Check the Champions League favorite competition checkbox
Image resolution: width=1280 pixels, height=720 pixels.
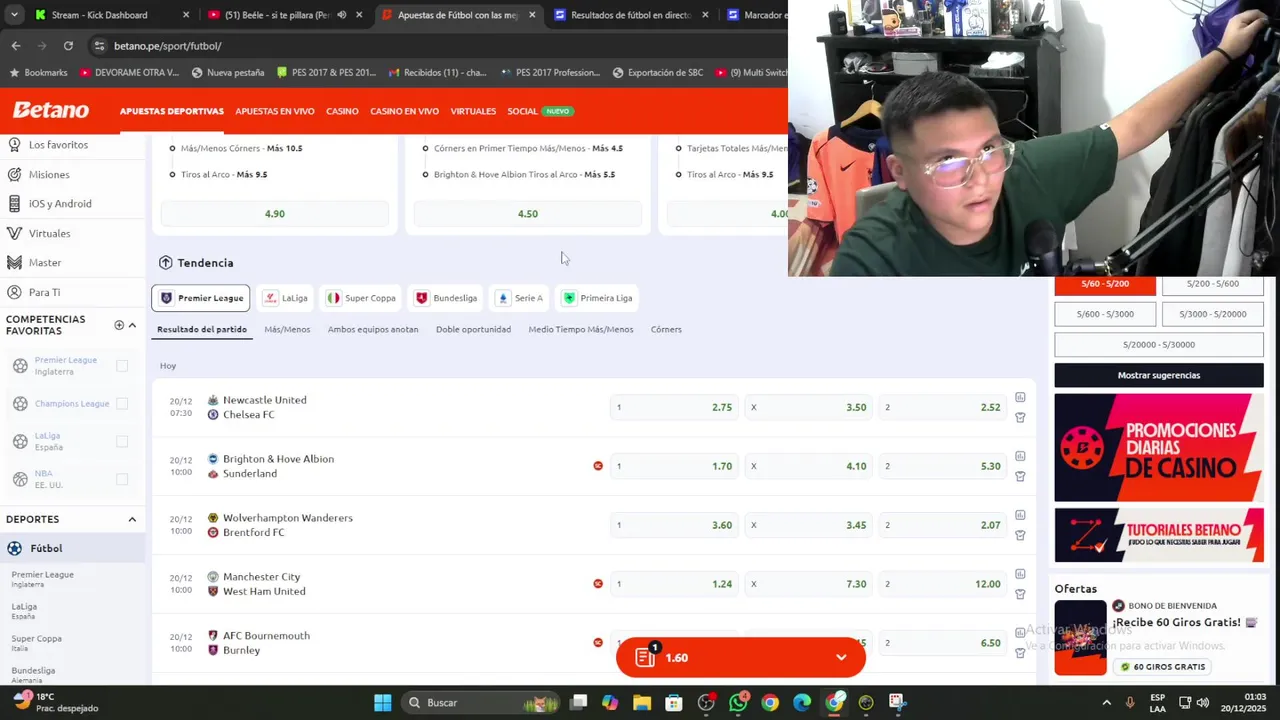122,404
